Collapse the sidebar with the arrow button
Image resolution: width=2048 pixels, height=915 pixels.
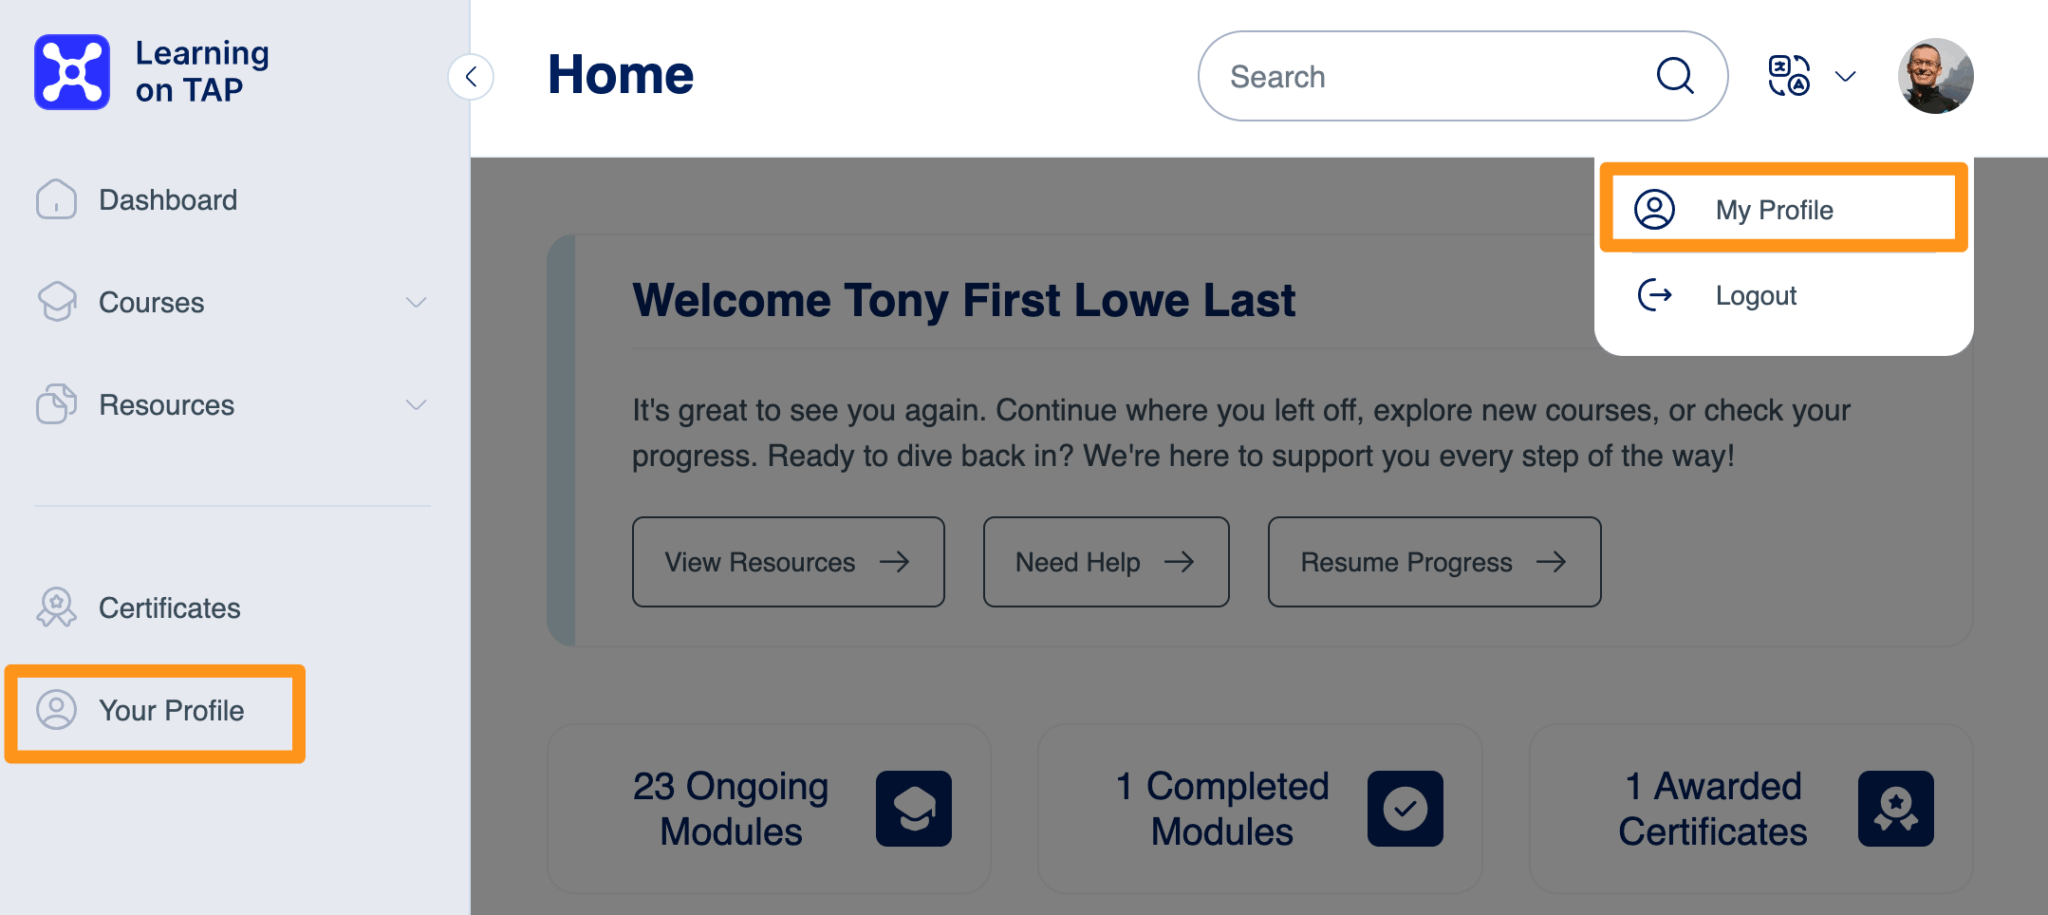(x=471, y=76)
